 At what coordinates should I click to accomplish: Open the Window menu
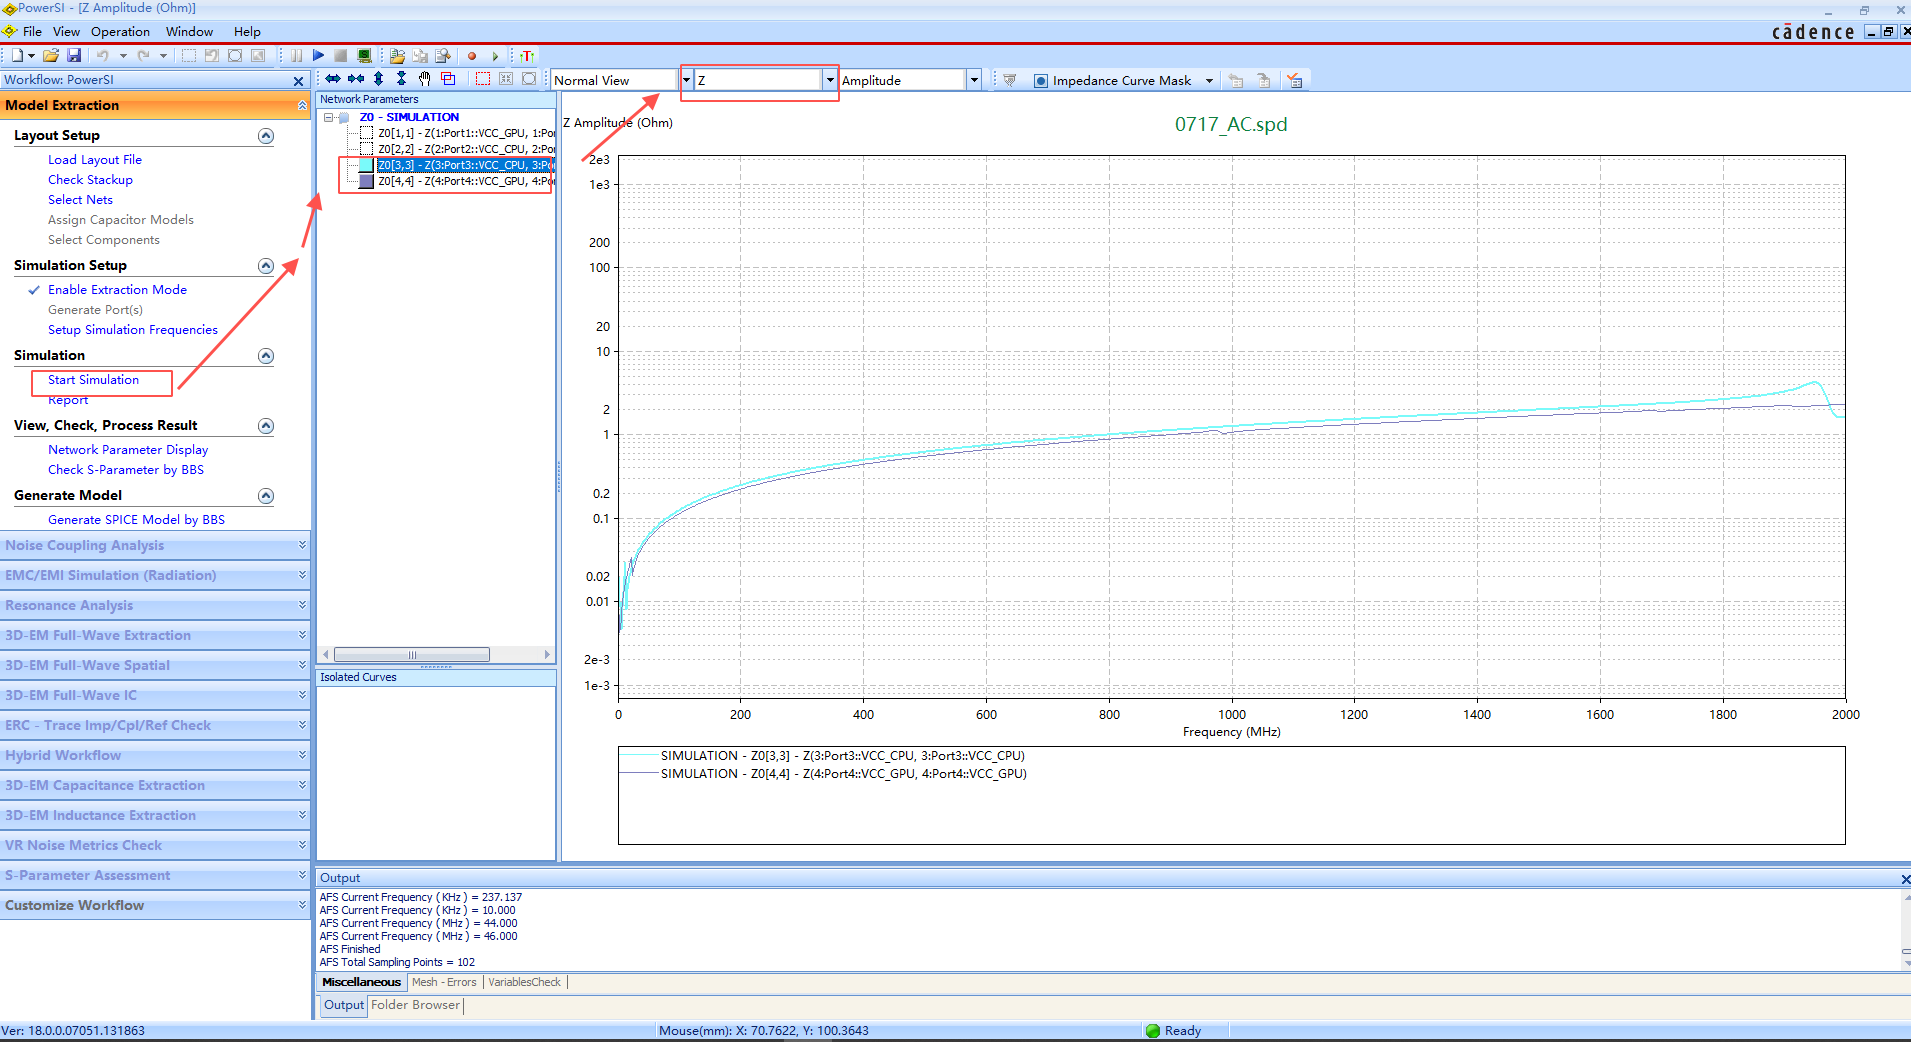pyautogui.click(x=189, y=32)
